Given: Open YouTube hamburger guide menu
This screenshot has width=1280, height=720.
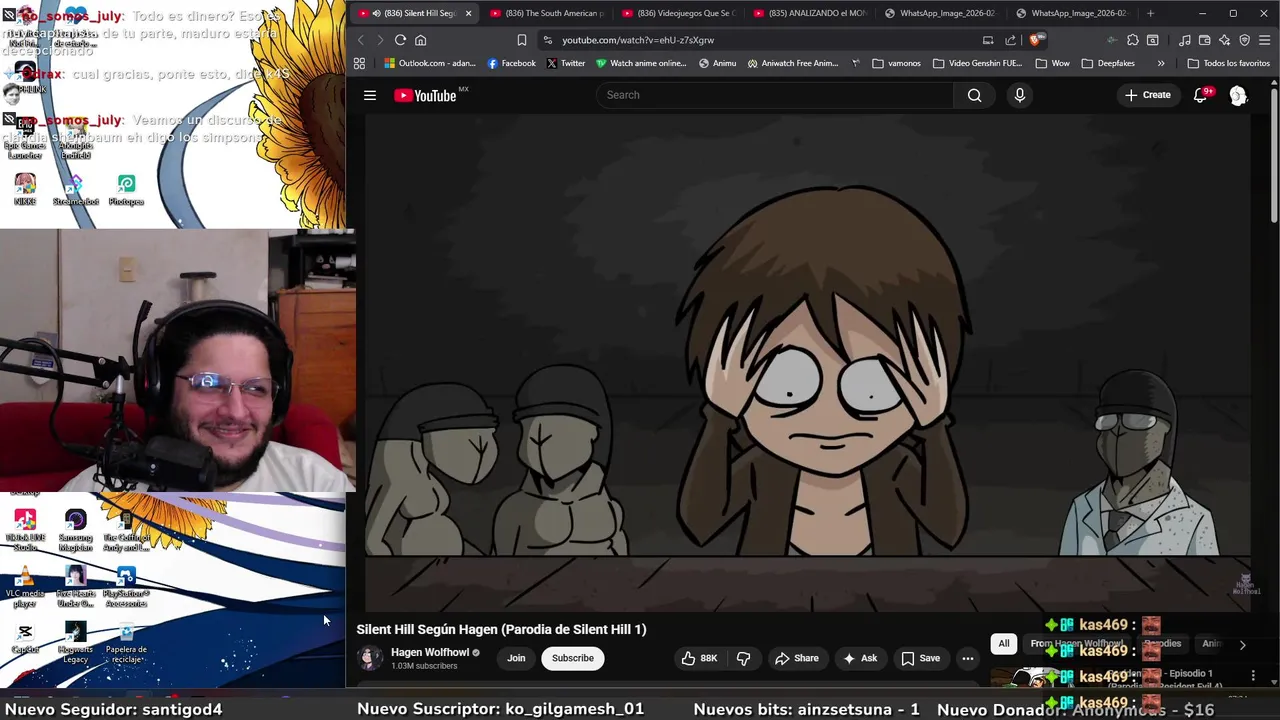Looking at the screenshot, I should click(x=370, y=95).
